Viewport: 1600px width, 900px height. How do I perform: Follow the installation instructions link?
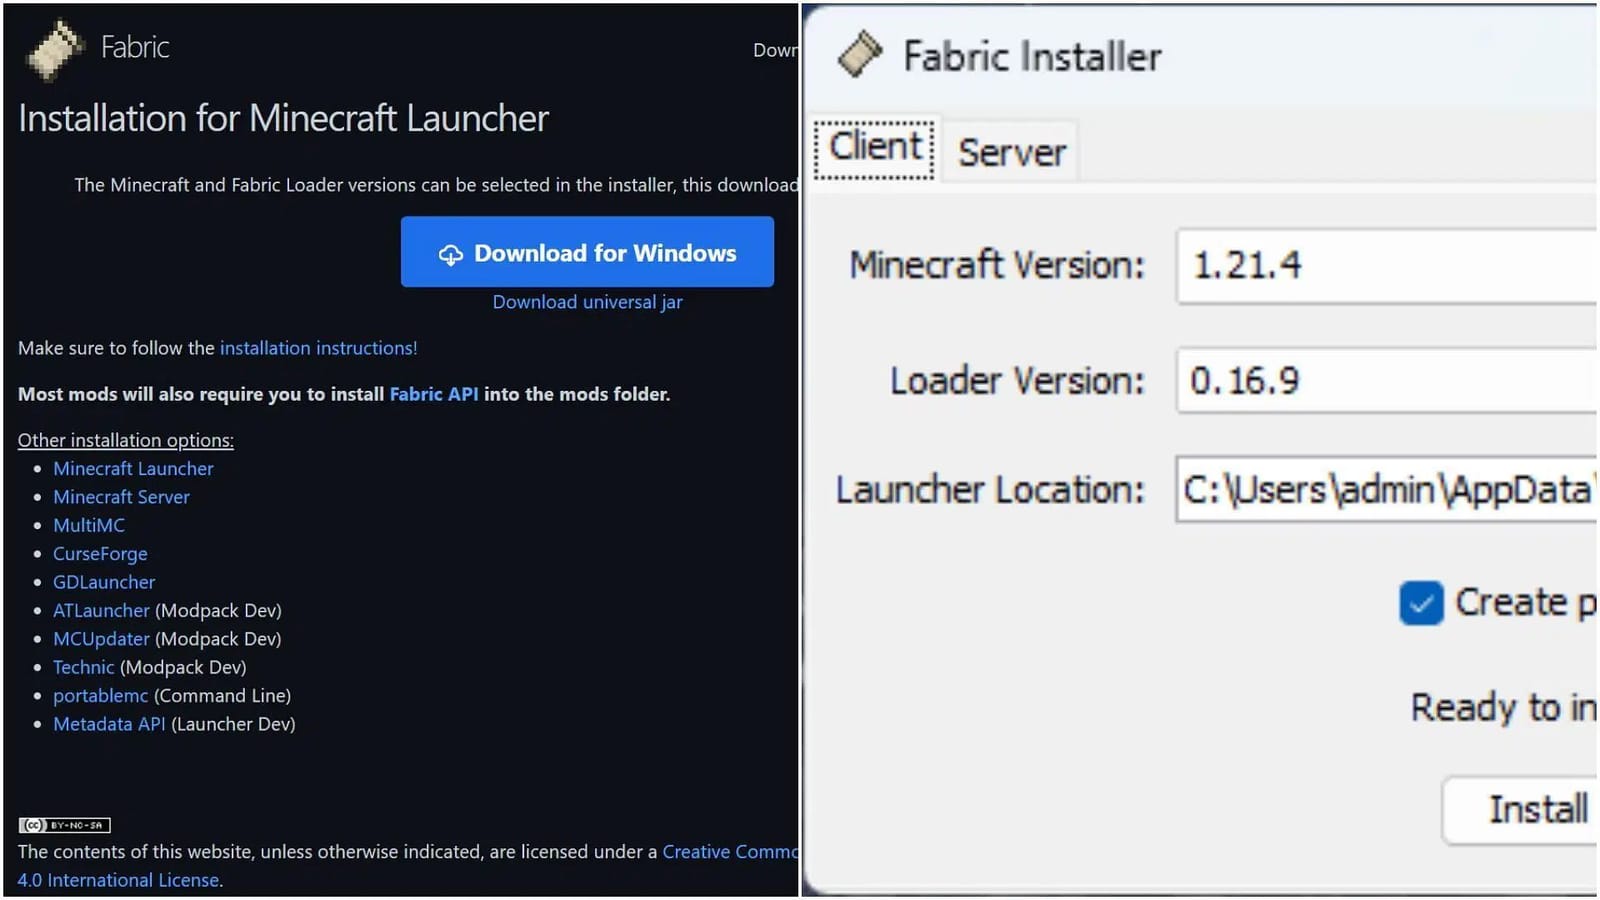(318, 348)
